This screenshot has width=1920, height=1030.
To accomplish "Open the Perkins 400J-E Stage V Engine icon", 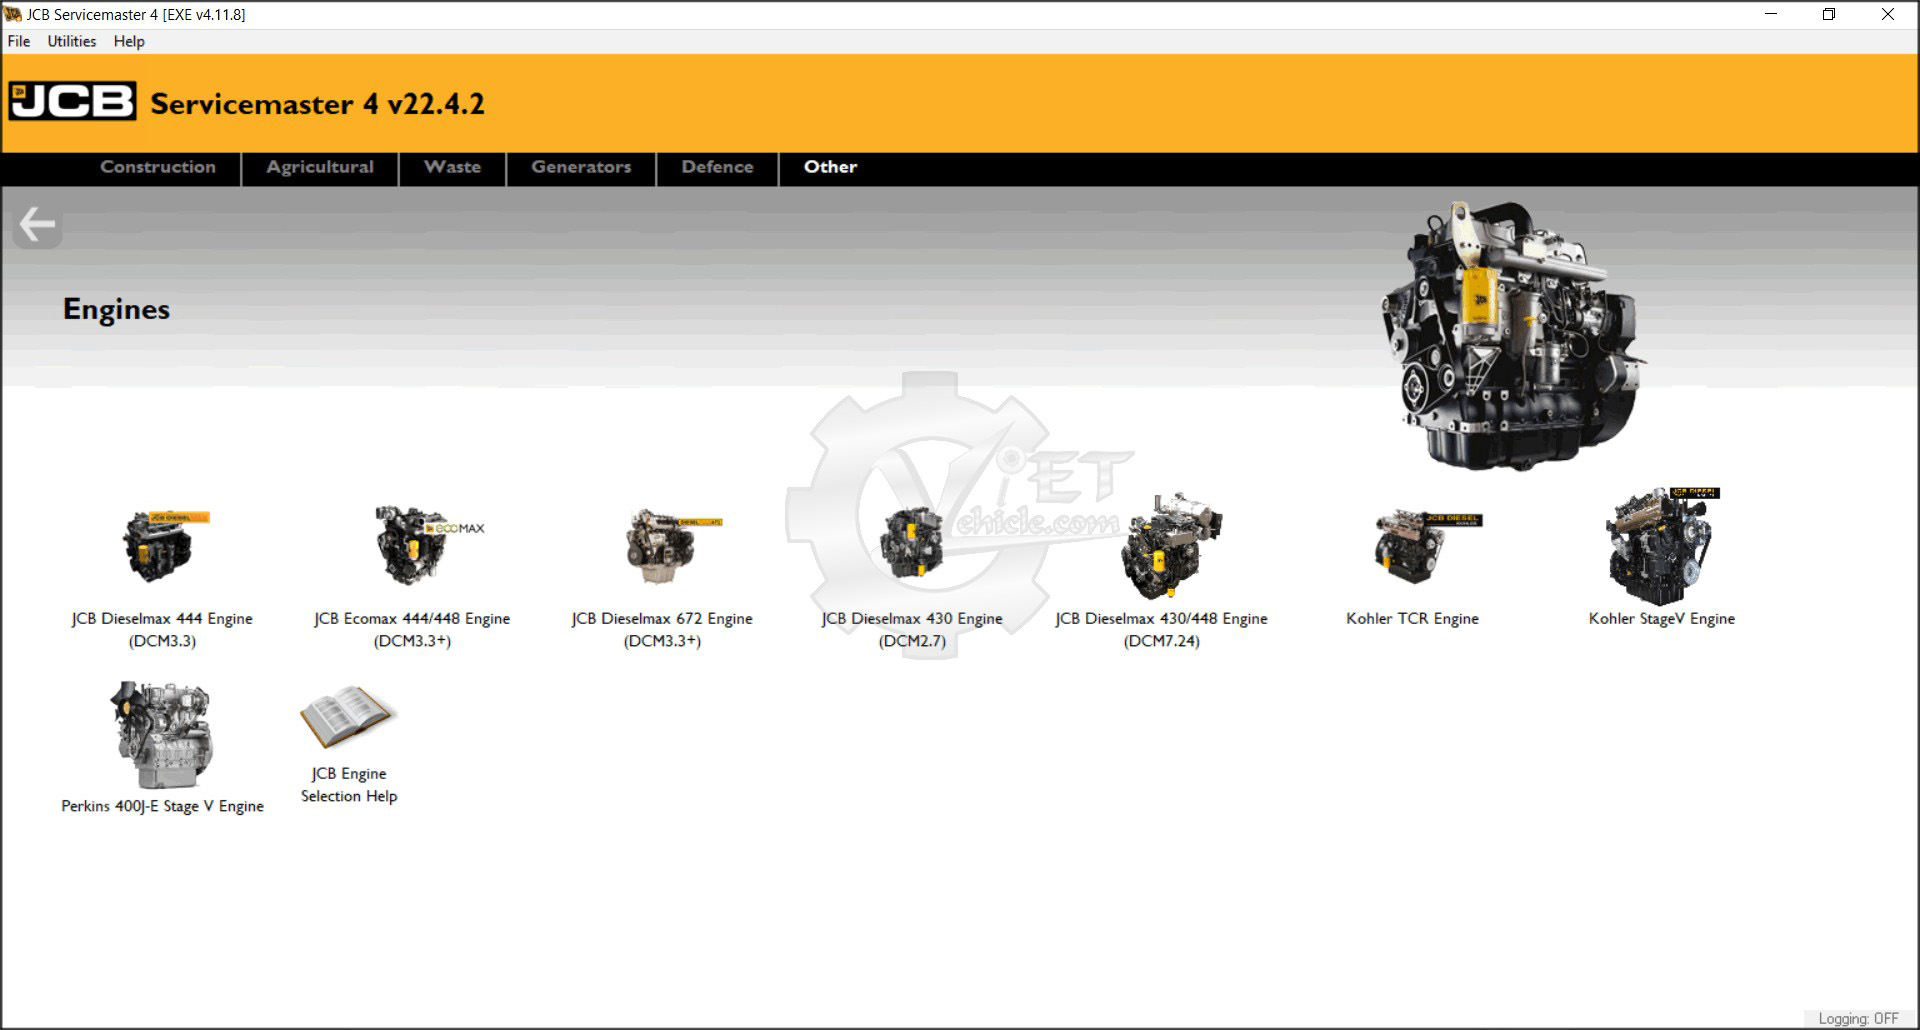I will click(162, 735).
